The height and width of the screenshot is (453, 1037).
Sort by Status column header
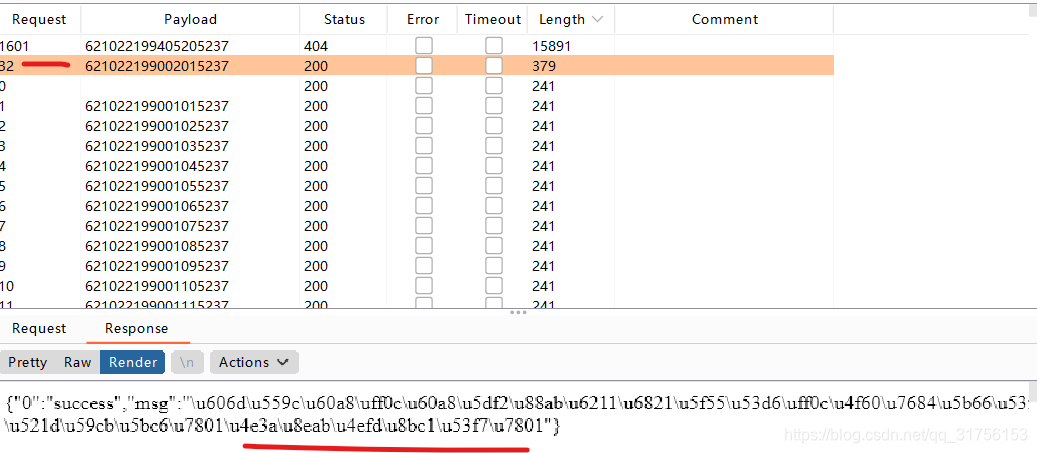tap(344, 20)
